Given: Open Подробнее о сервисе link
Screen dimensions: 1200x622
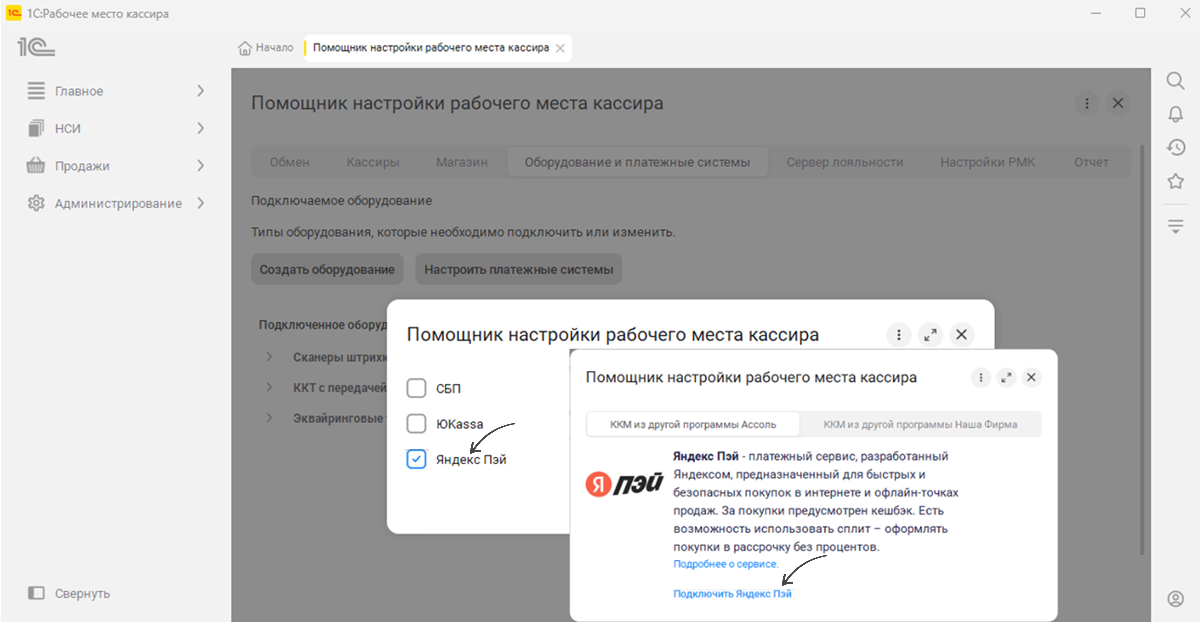Looking at the screenshot, I should click(726, 564).
